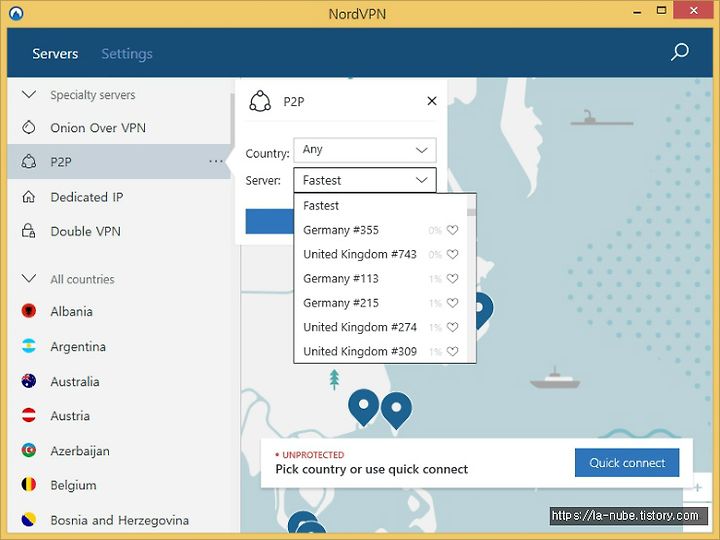Image resolution: width=720 pixels, height=540 pixels.
Task: Choose Azerbaijan country name
Action: coord(80,451)
